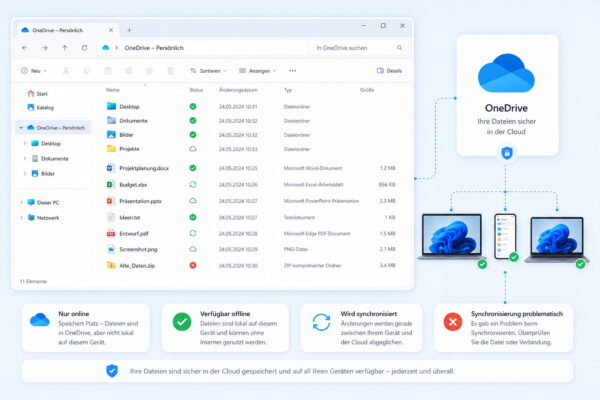Click the Rename toolbar icon
This screenshot has height=400, width=600.
pos(129,71)
